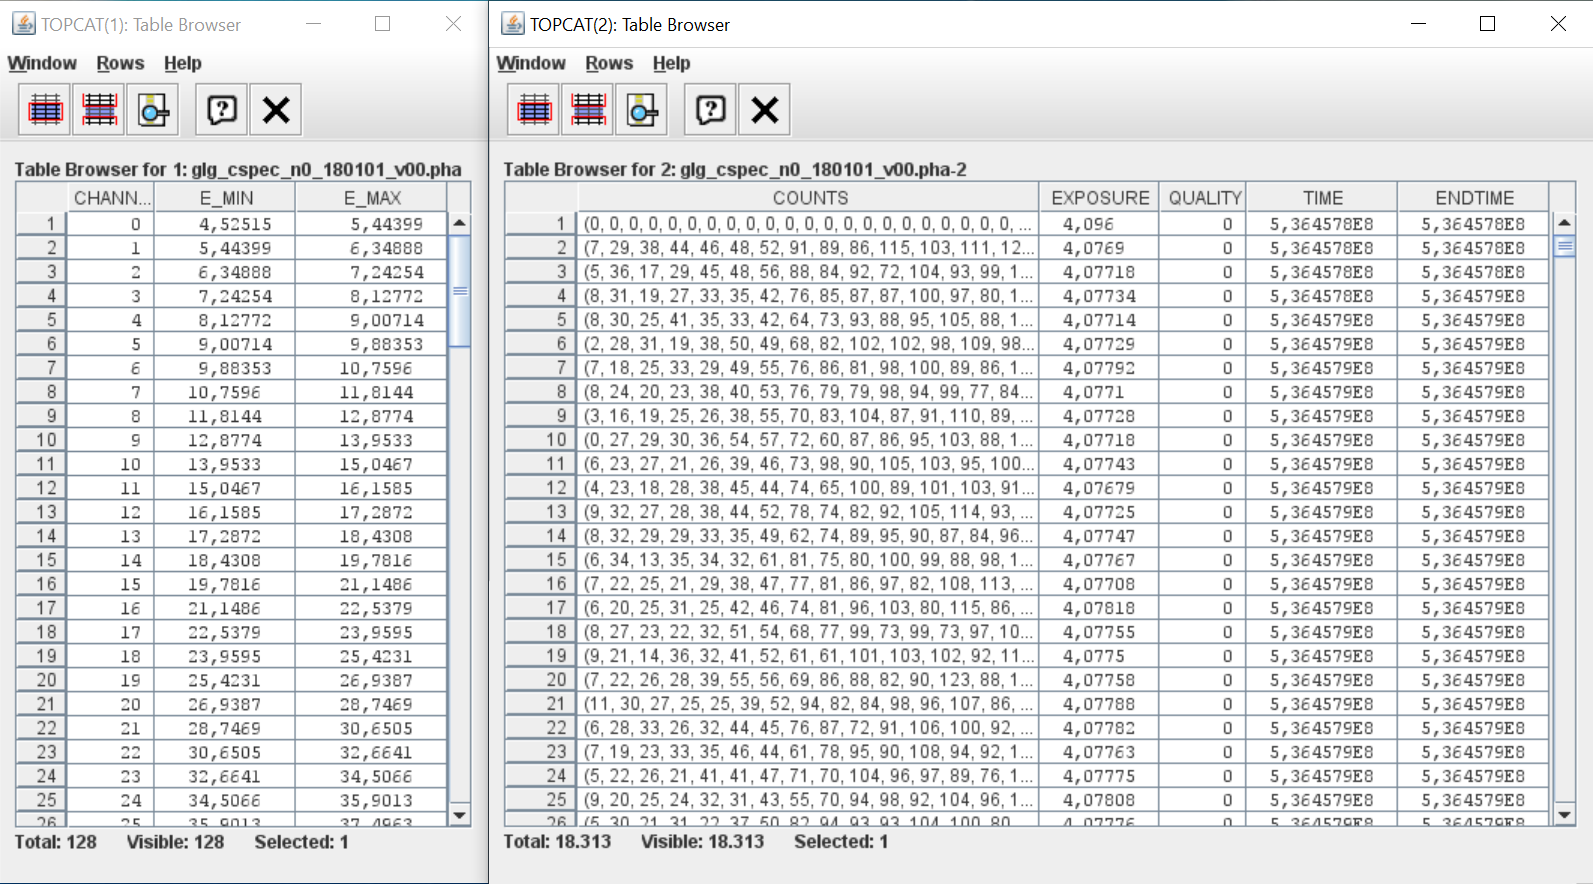Click scrollbar up arrow in TOPCAT(1) table

459,223
